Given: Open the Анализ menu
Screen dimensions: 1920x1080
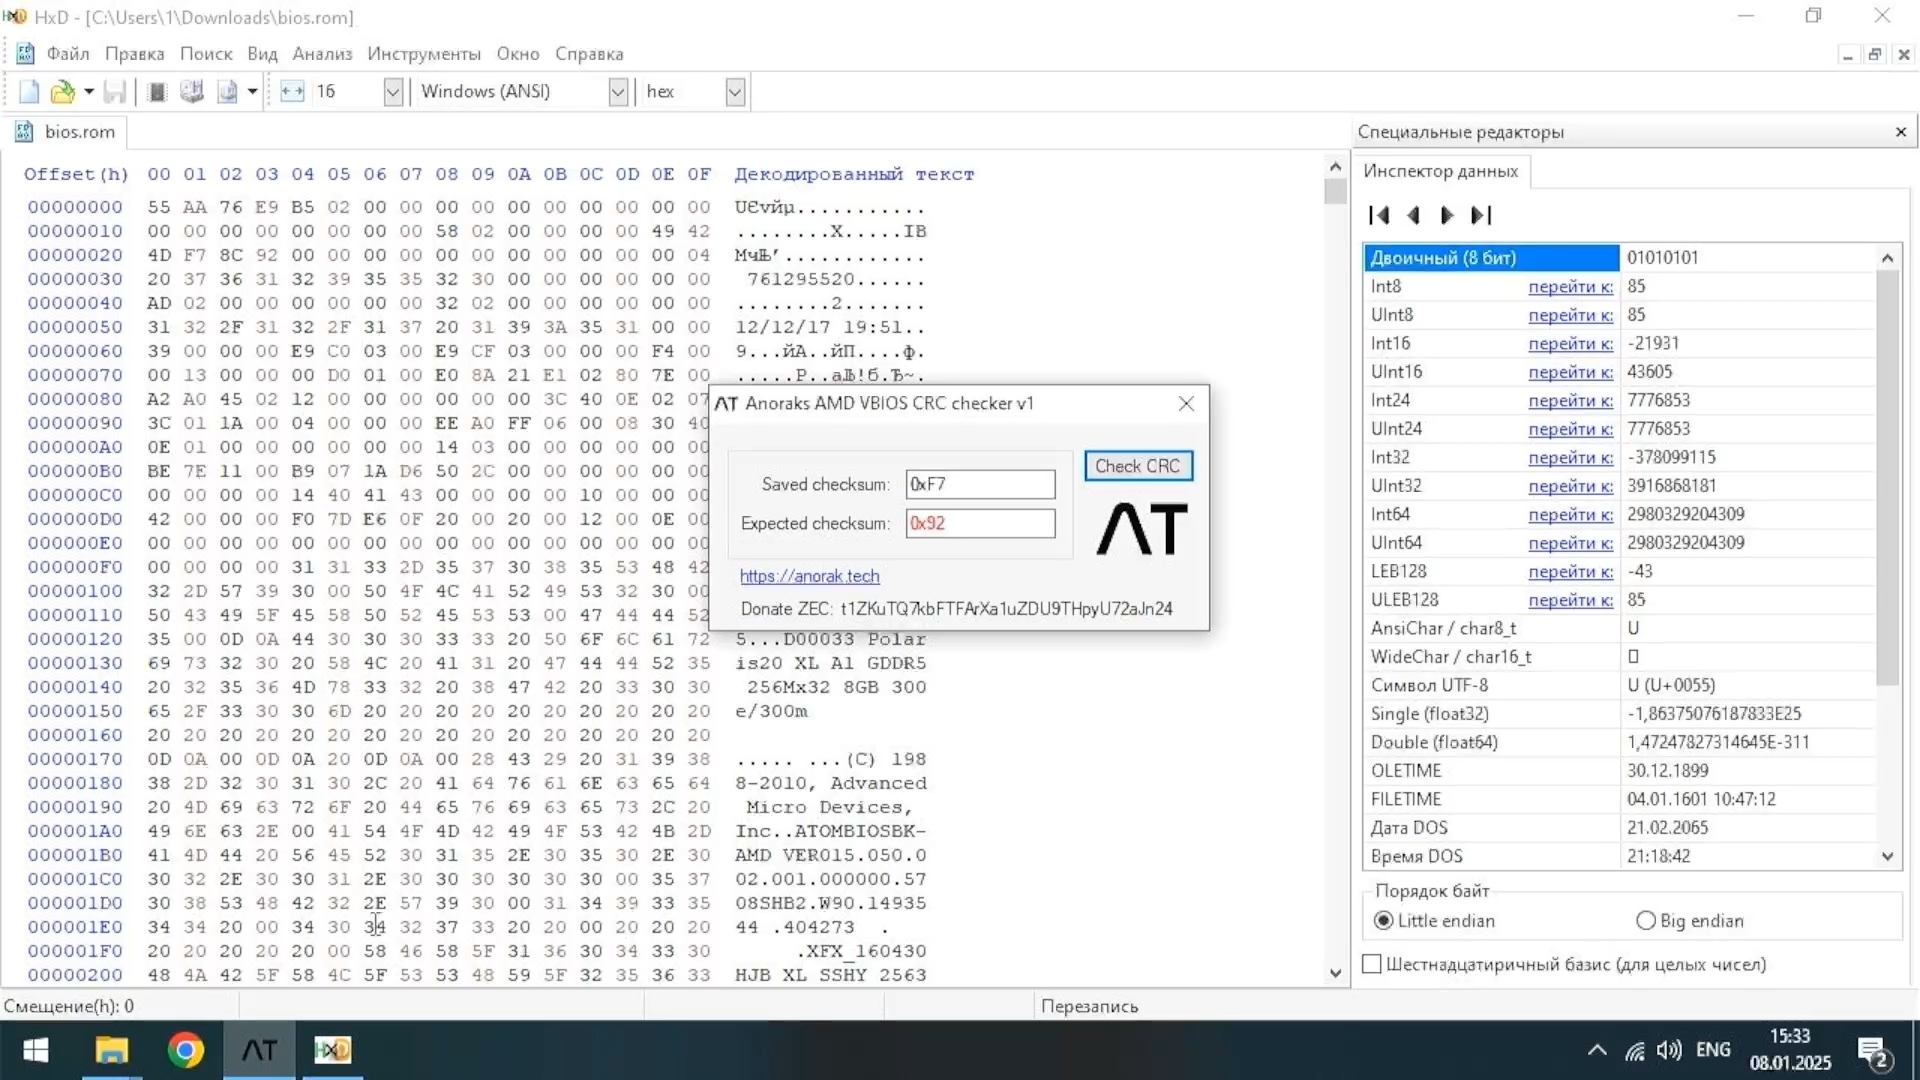Looking at the screenshot, I should point(322,54).
